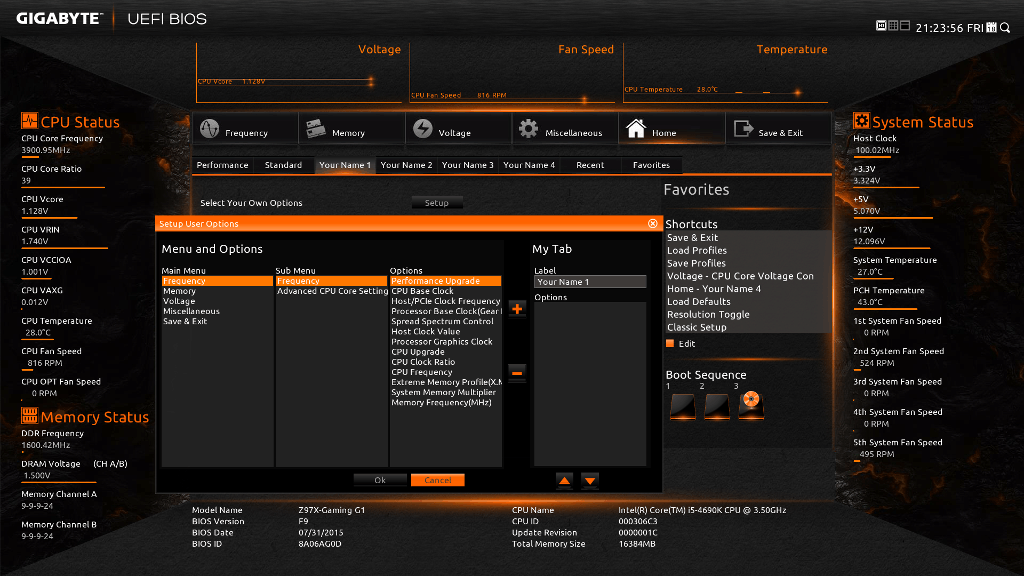The image size is (1024, 576).
Task: Select Advanced CPU Core Settings sub menu
Action: click(x=332, y=291)
